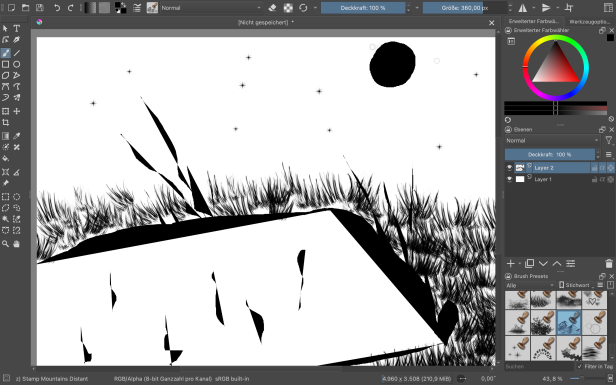Select the Line tool

tap(16, 53)
